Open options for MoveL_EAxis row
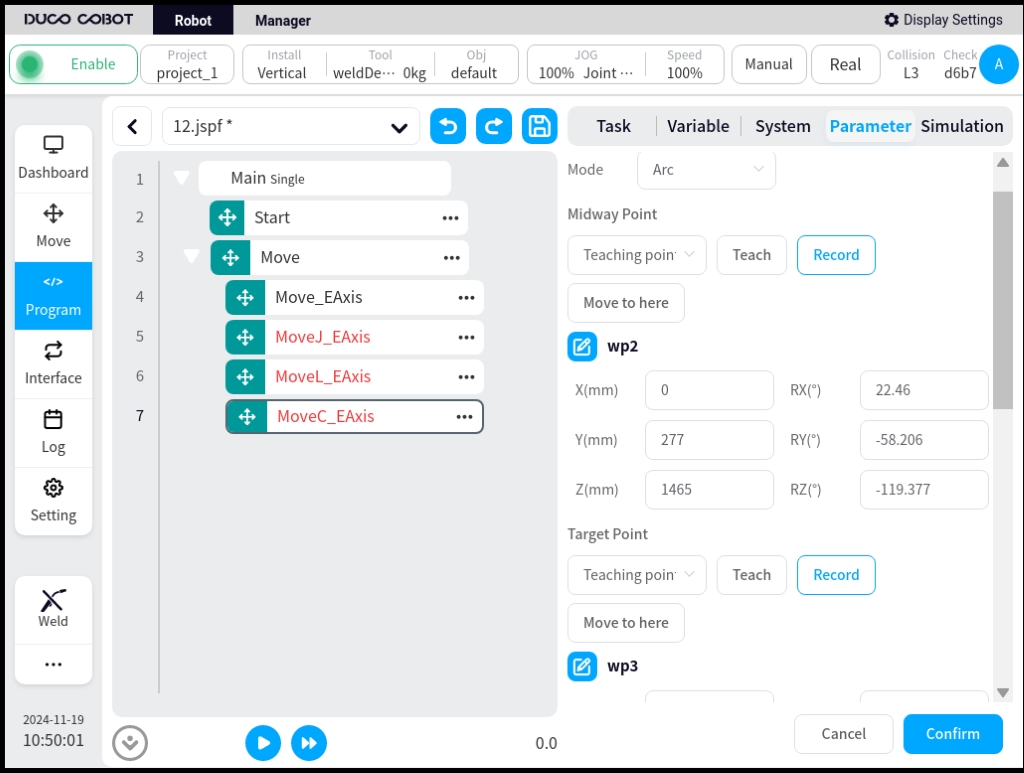Screen dimensions: 1024x773 [x=466, y=377]
